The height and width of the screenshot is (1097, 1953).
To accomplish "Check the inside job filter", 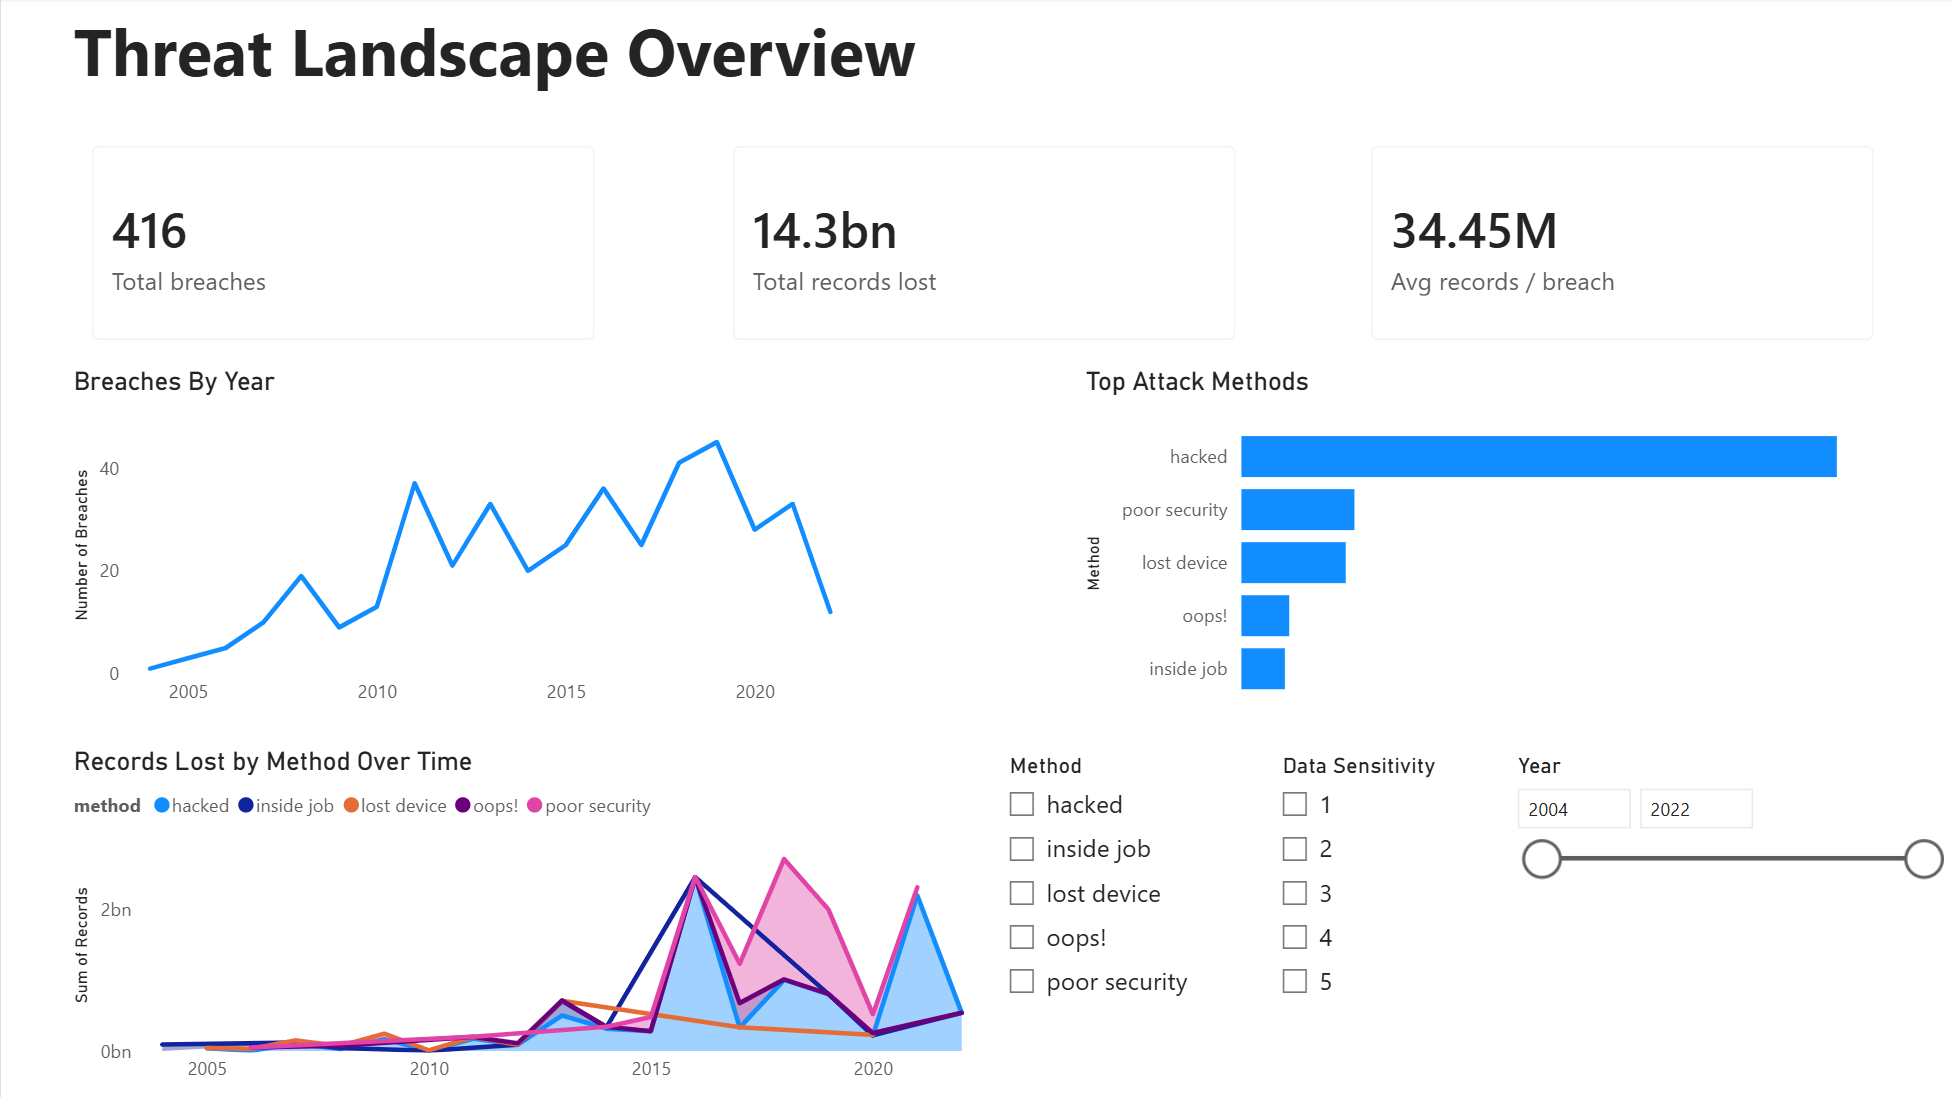I will (x=1021, y=848).
